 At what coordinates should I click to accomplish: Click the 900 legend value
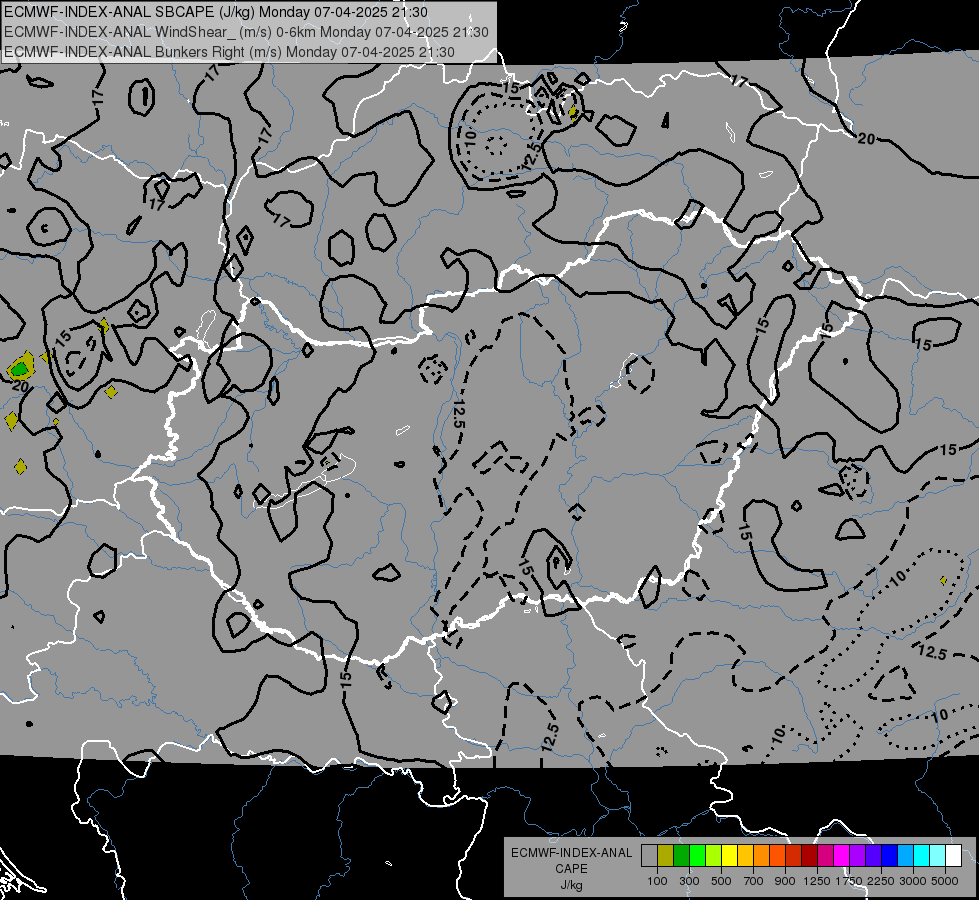[785, 881]
